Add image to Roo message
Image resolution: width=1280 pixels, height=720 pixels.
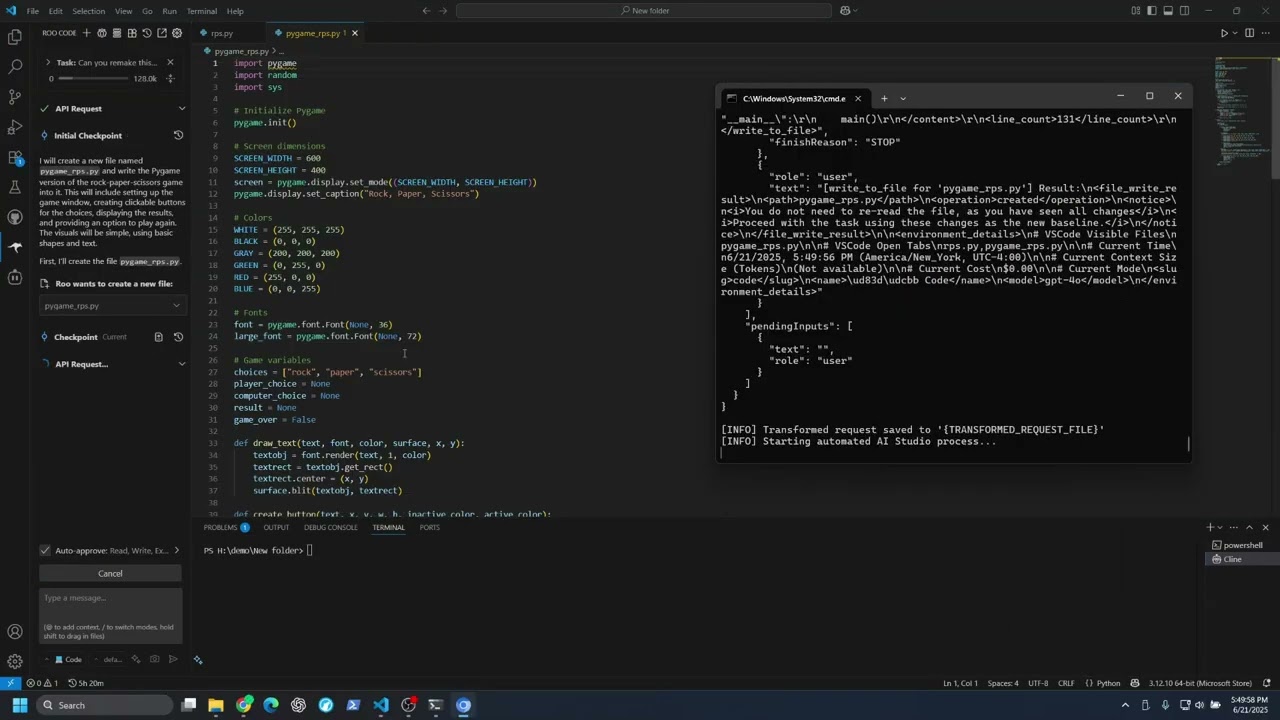tap(154, 659)
